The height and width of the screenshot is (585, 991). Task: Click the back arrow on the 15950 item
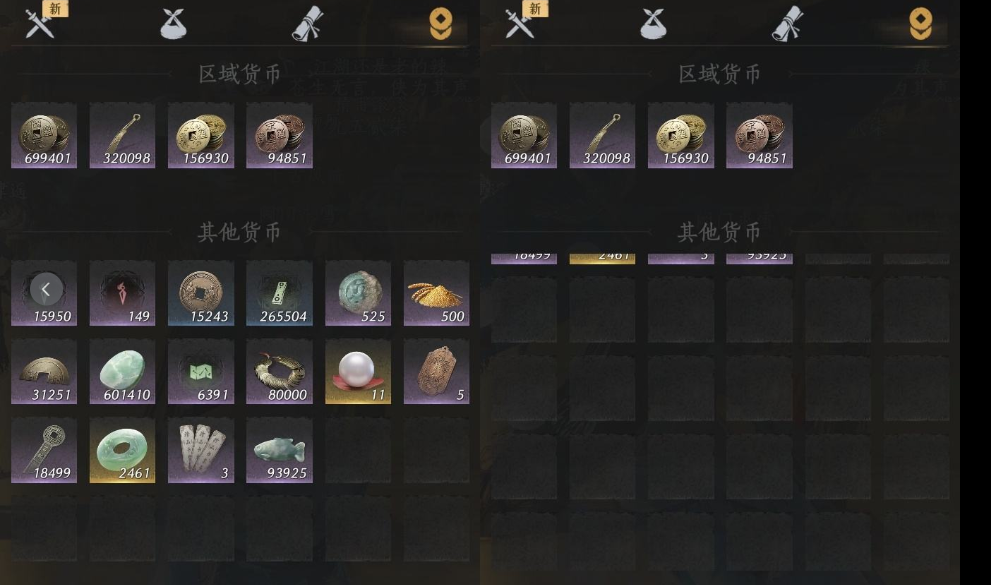click(x=46, y=289)
